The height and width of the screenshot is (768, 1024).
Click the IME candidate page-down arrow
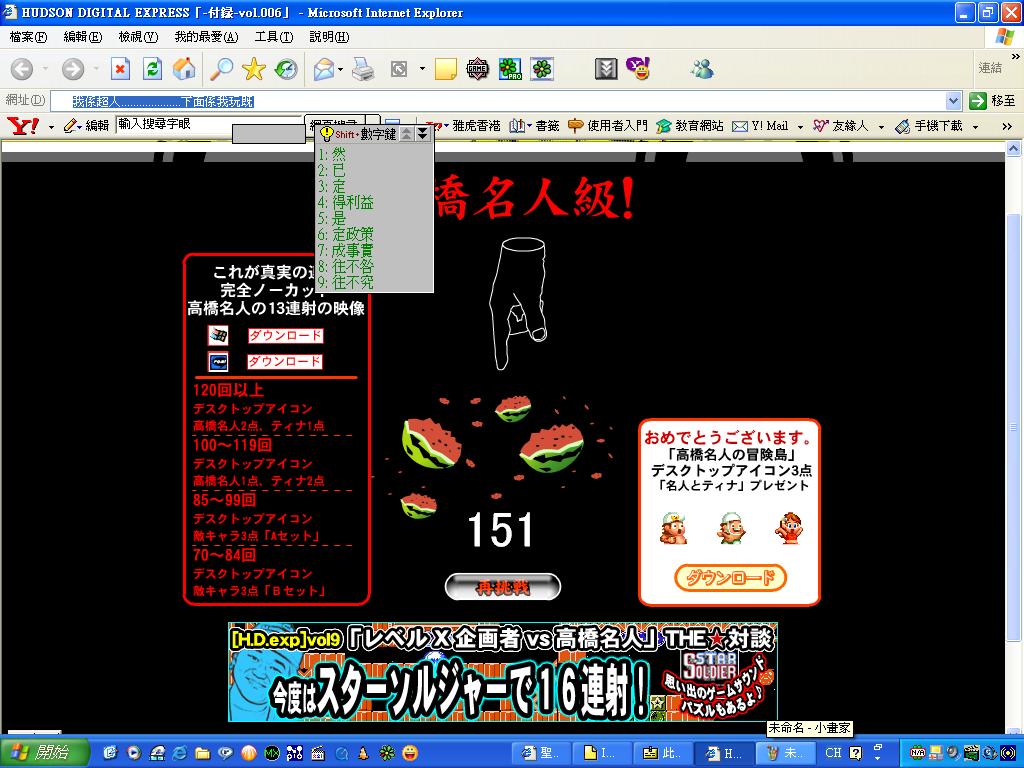pos(423,133)
